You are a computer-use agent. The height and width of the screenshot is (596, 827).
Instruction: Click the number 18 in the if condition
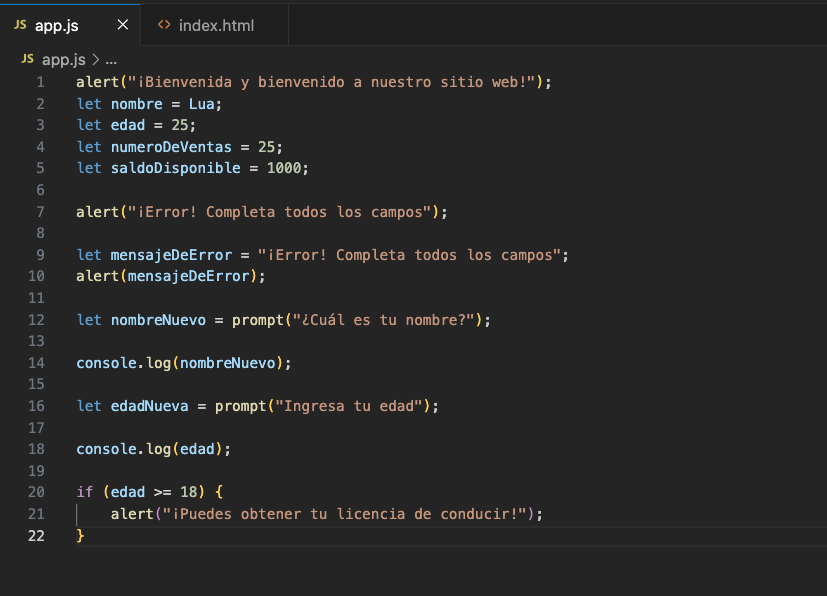[x=188, y=492]
